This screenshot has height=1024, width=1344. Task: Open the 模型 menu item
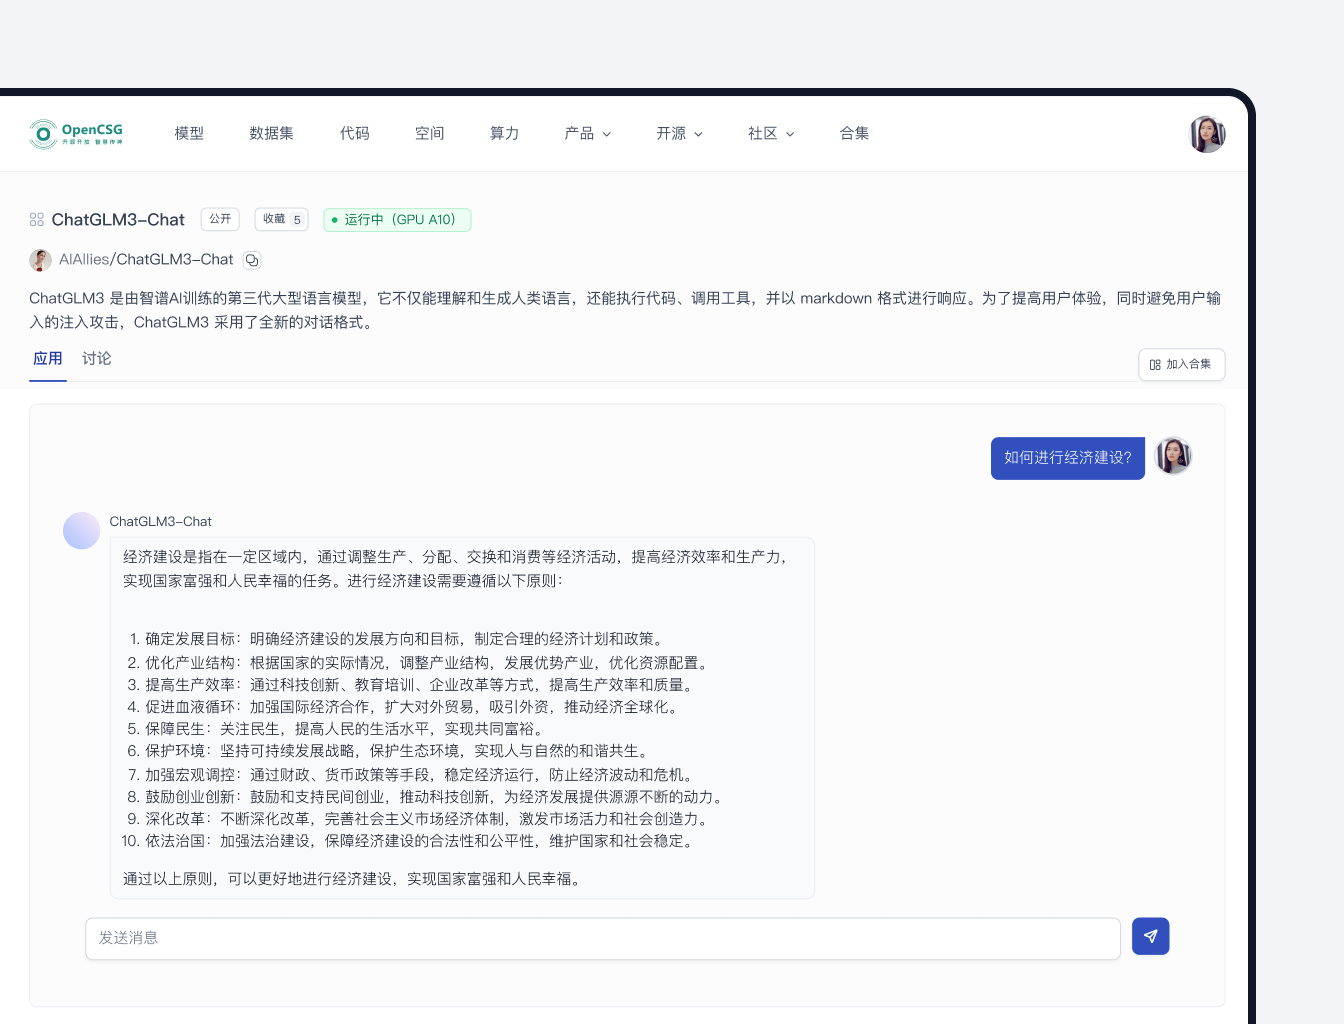tap(188, 133)
